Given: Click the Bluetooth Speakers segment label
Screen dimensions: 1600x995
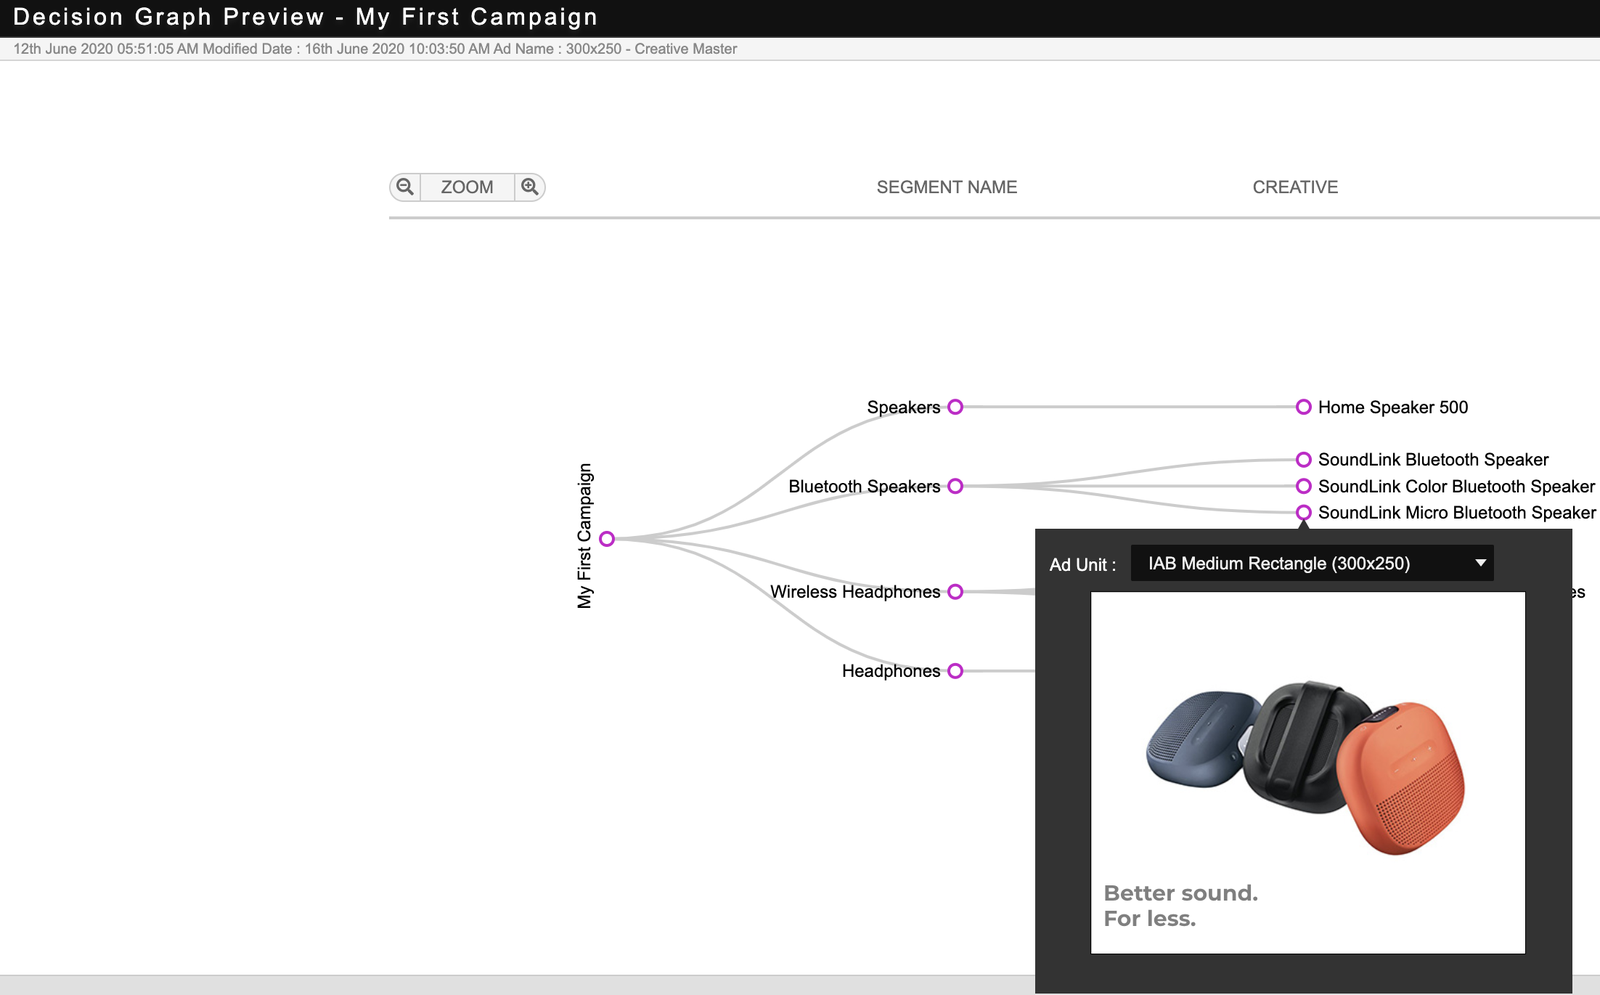Looking at the screenshot, I should [x=864, y=486].
